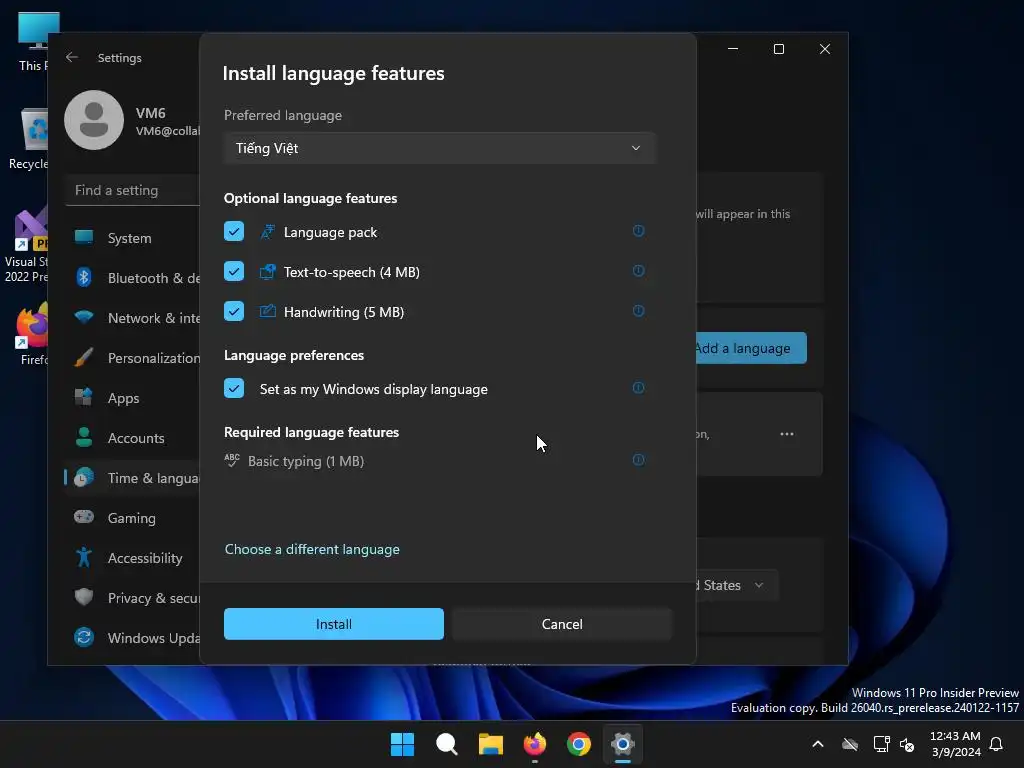Click the VM6 user avatar

[x=94, y=120]
